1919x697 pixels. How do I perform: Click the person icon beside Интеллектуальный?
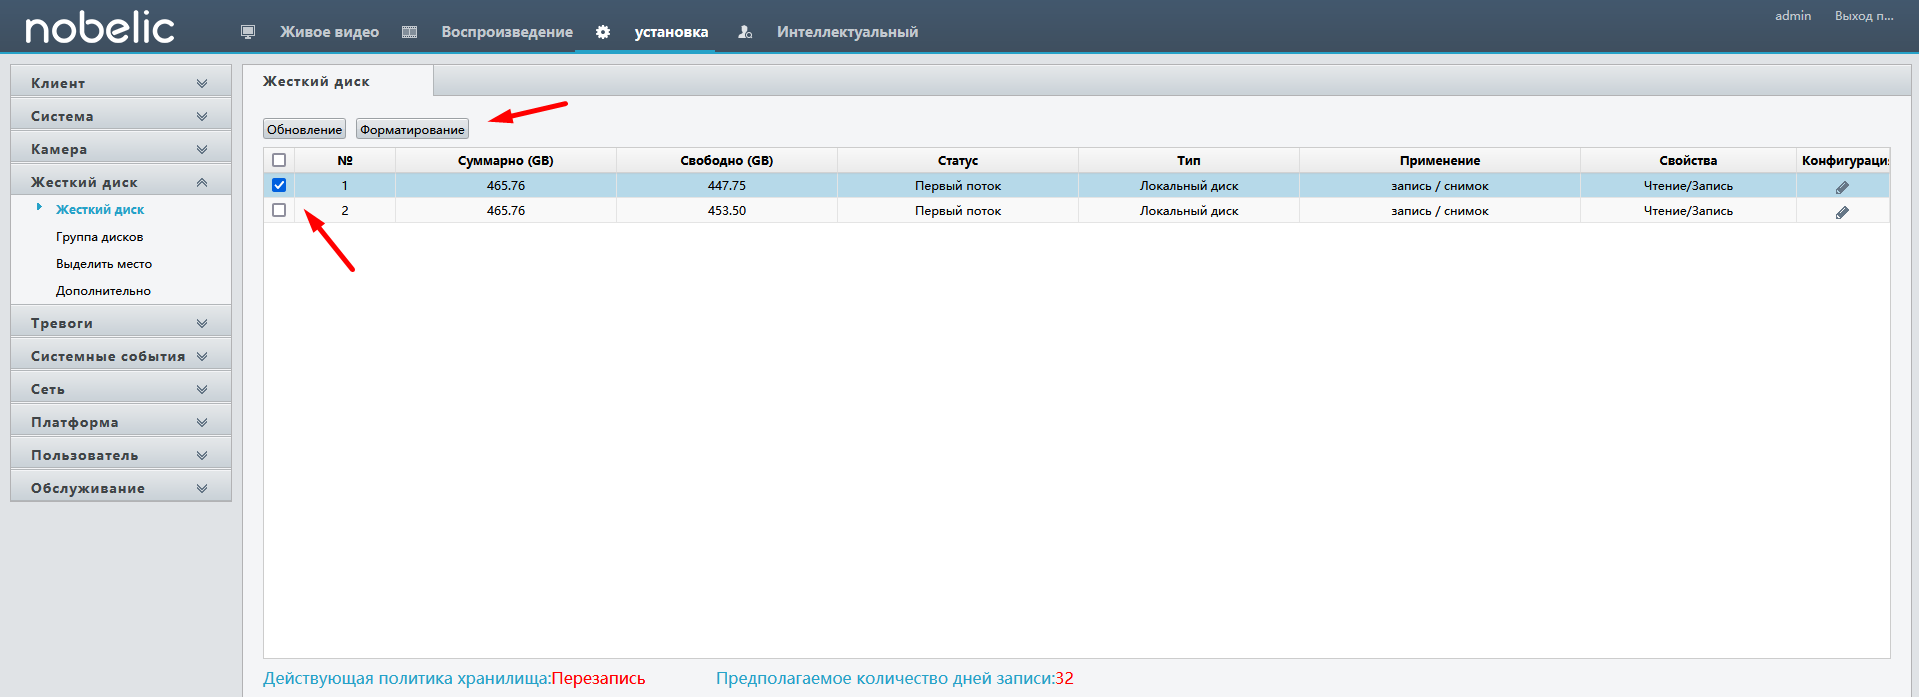[745, 32]
